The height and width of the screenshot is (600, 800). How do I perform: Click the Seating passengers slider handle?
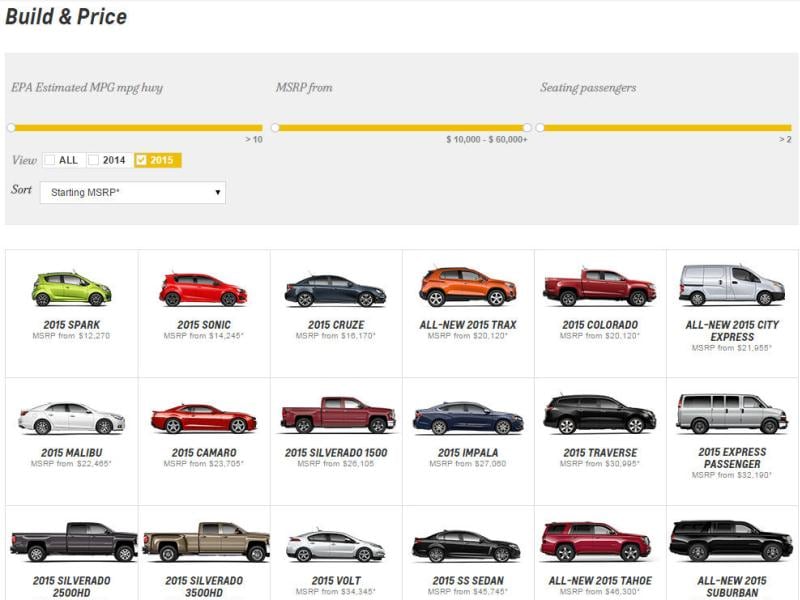[540, 128]
